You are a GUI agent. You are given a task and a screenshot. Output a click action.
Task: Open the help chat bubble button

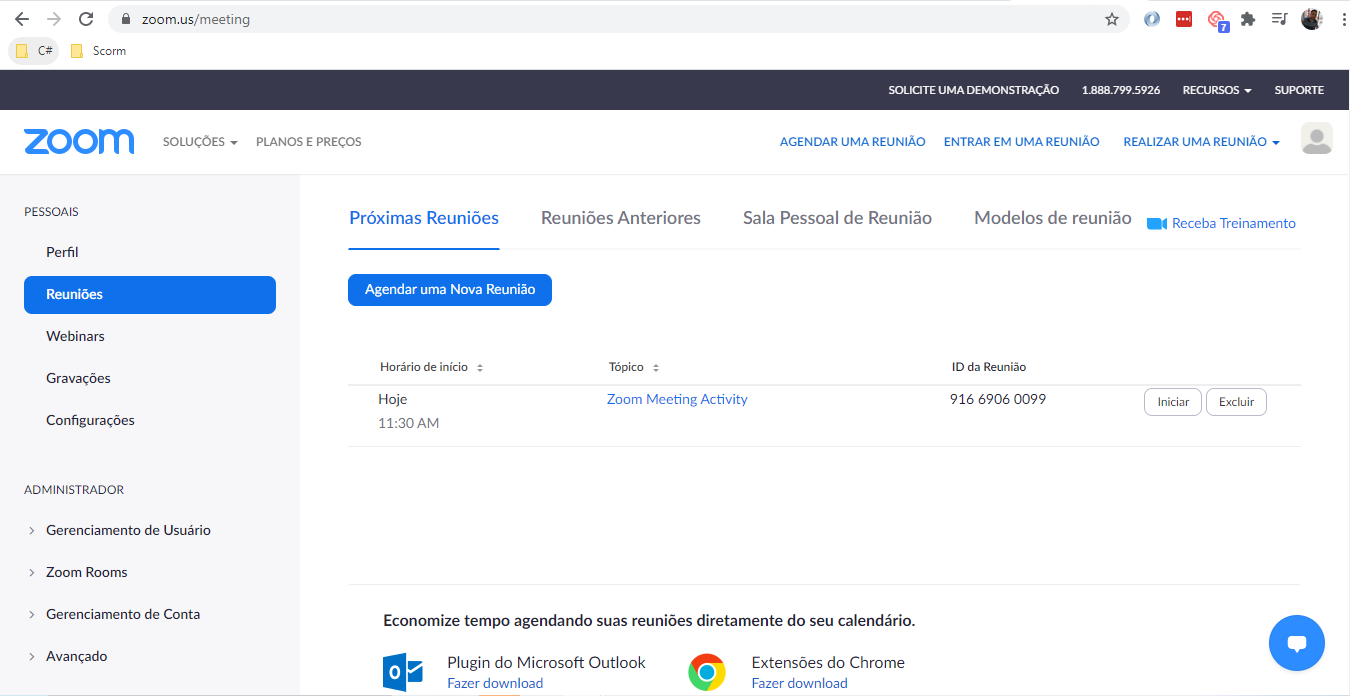coord(1297,643)
